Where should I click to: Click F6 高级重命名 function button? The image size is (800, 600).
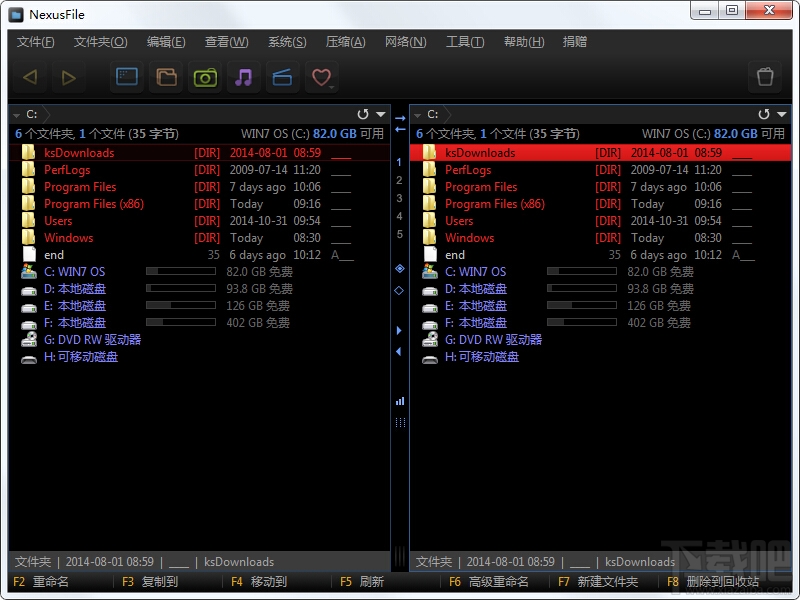pyautogui.click(x=489, y=582)
